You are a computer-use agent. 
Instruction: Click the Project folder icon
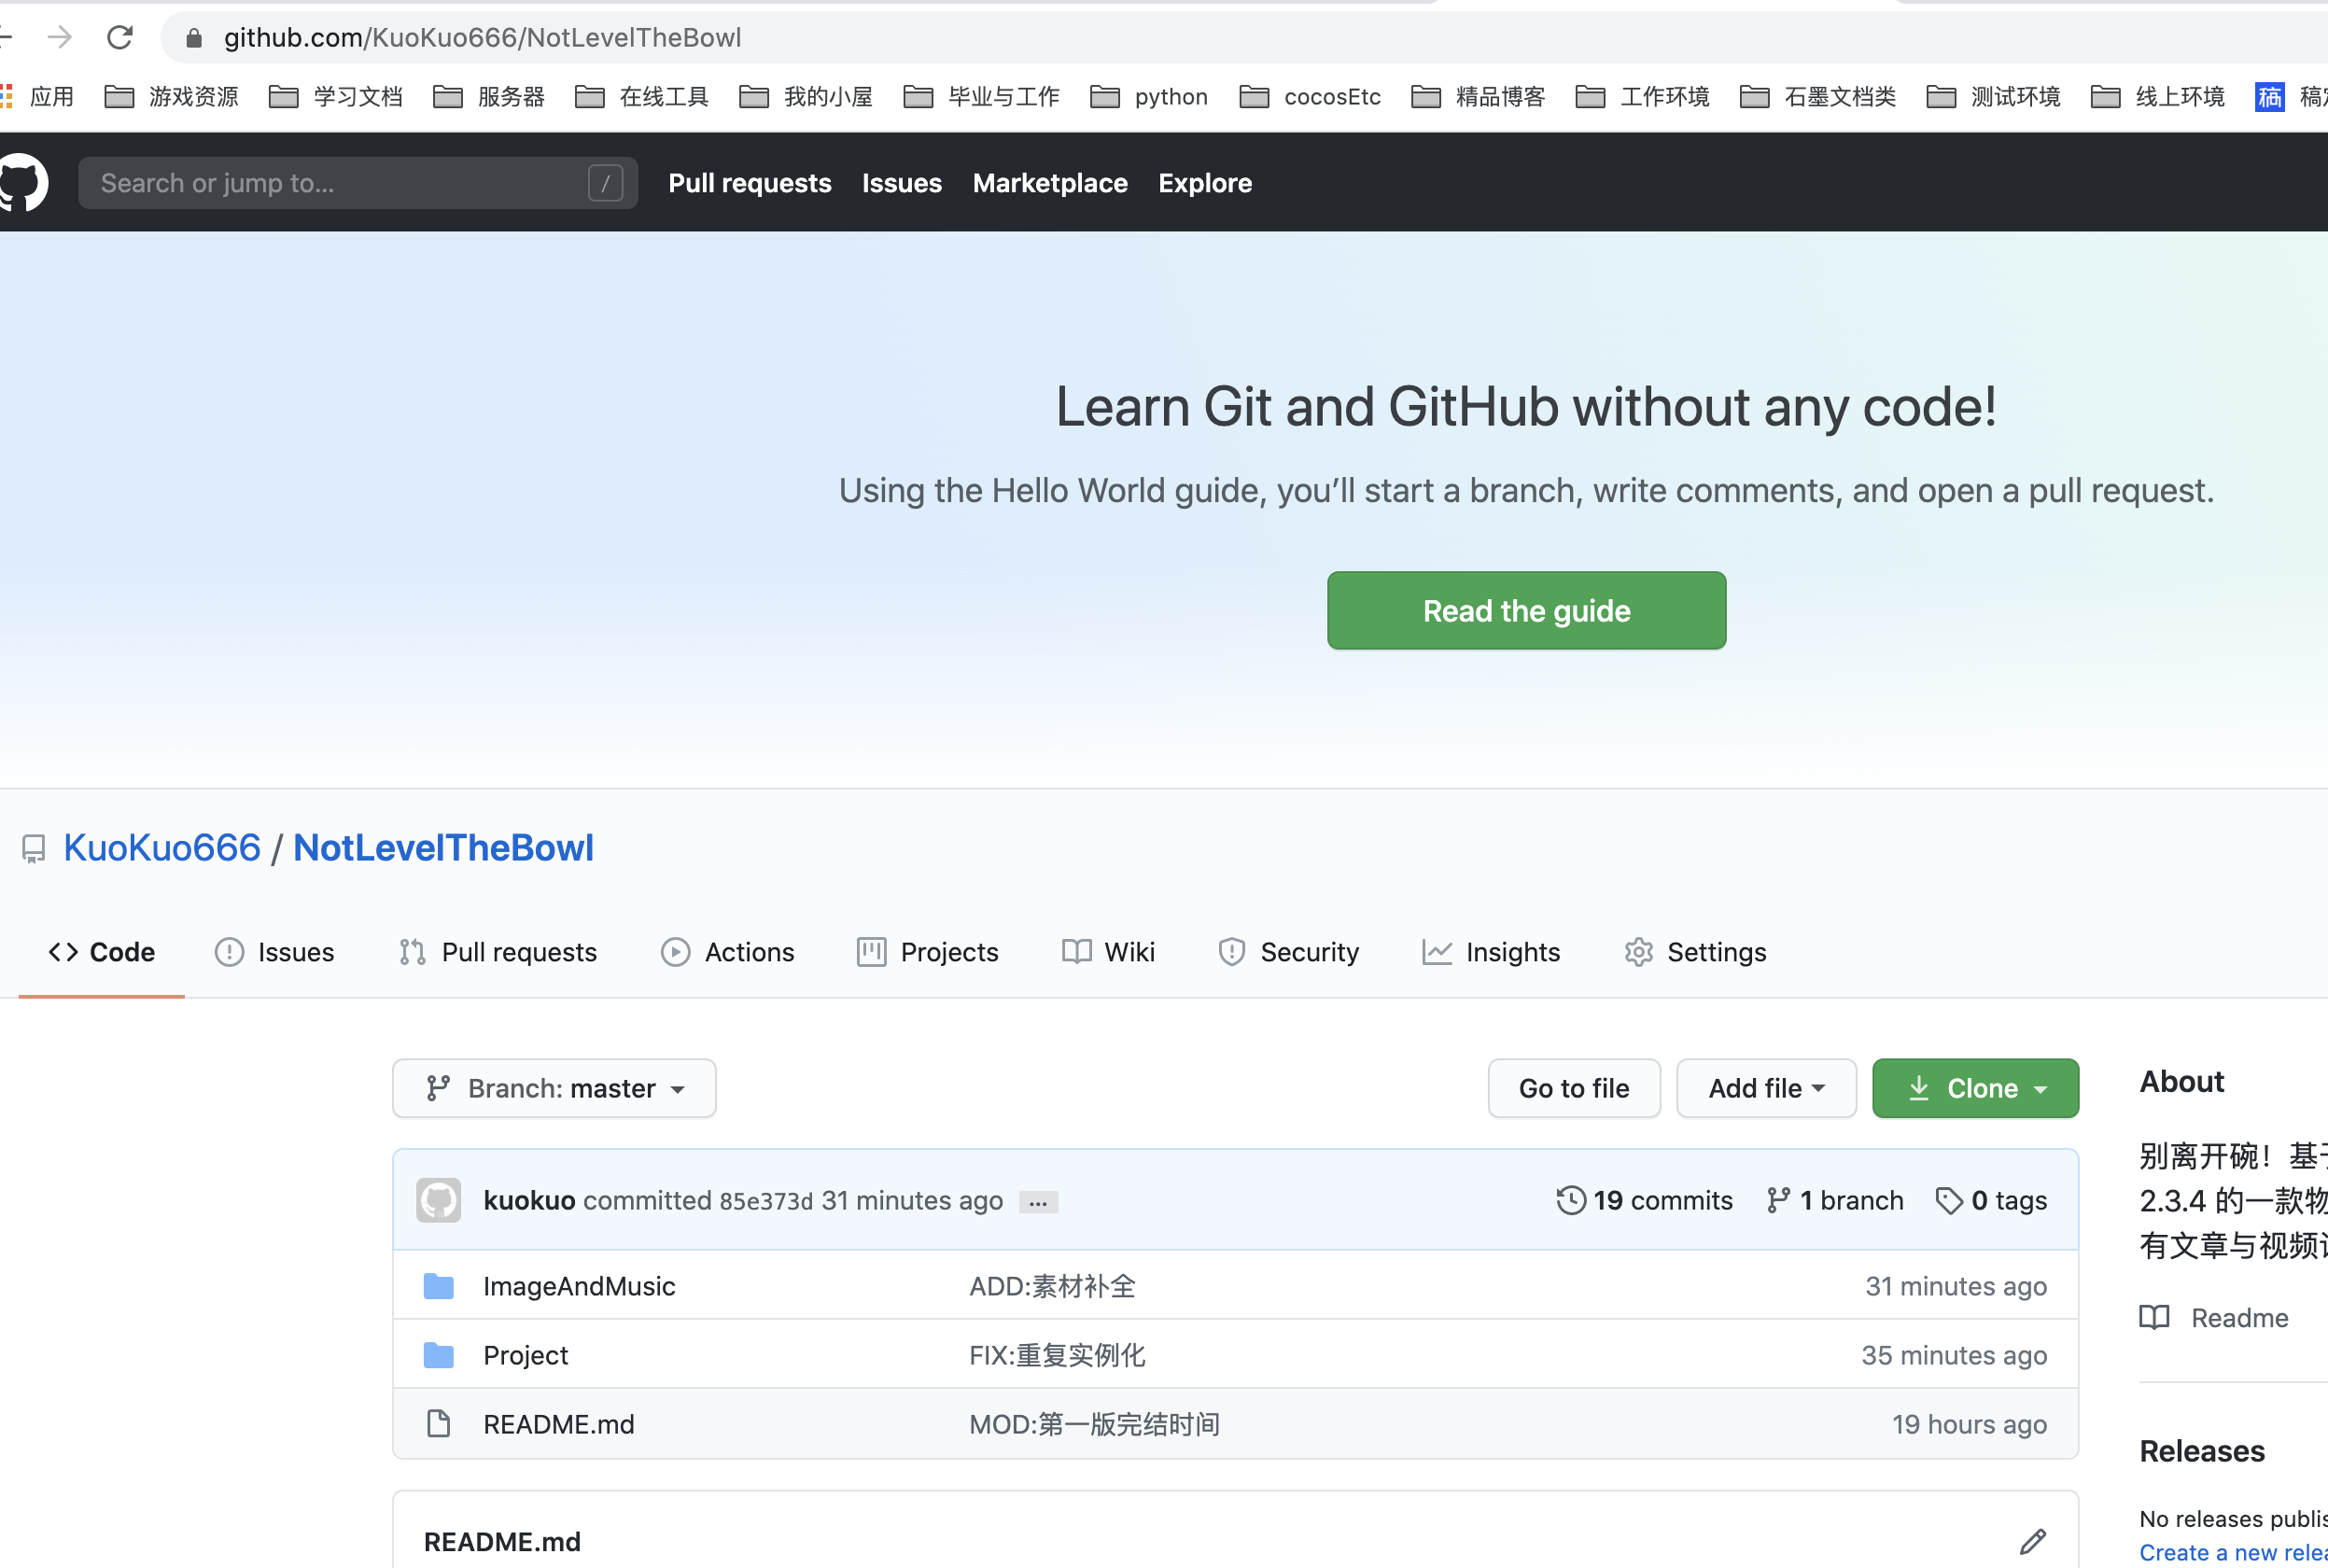[439, 1355]
